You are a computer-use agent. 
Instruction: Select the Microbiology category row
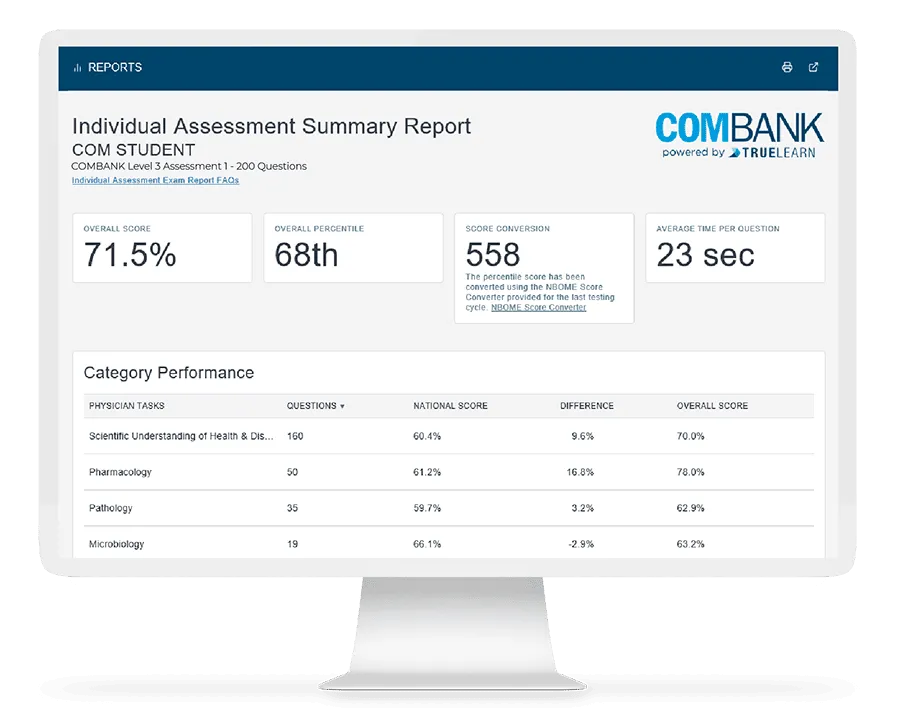[116, 544]
